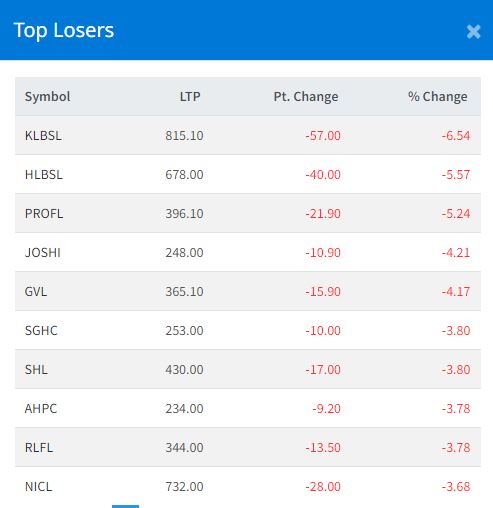Sort by % Change column header
The width and height of the screenshot is (493, 508).
click(437, 97)
